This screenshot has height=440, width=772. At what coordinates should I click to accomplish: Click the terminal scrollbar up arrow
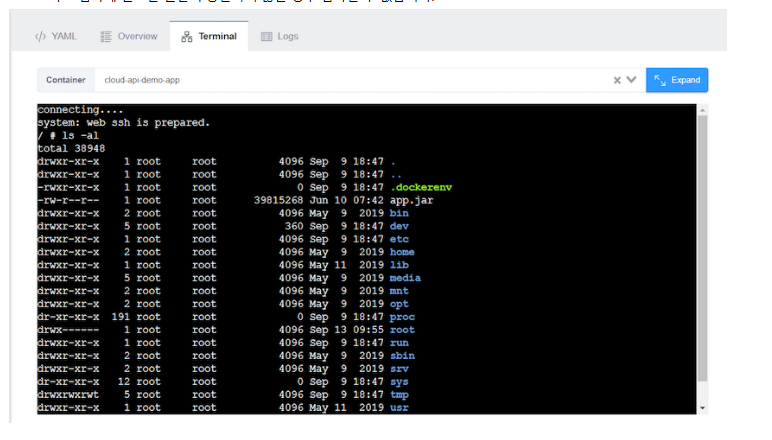coord(703,110)
